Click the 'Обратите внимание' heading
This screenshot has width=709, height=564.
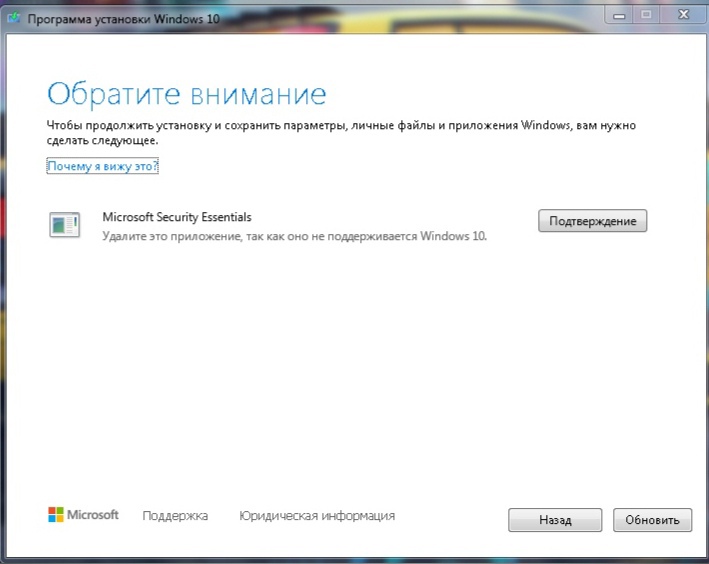pos(186,94)
